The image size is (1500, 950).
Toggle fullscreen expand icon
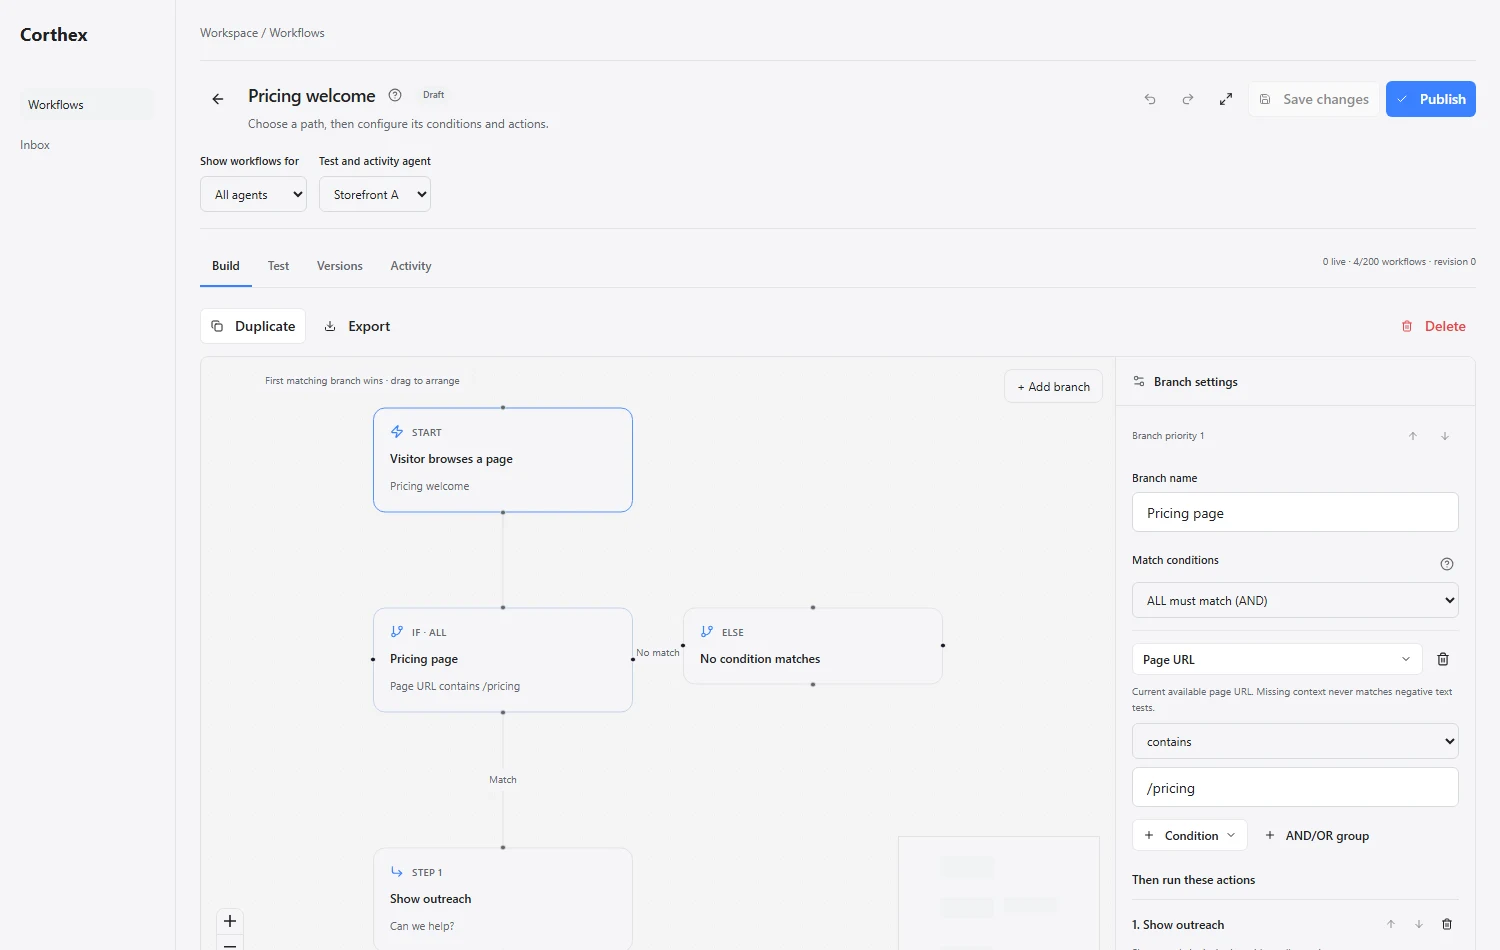[1226, 99]
